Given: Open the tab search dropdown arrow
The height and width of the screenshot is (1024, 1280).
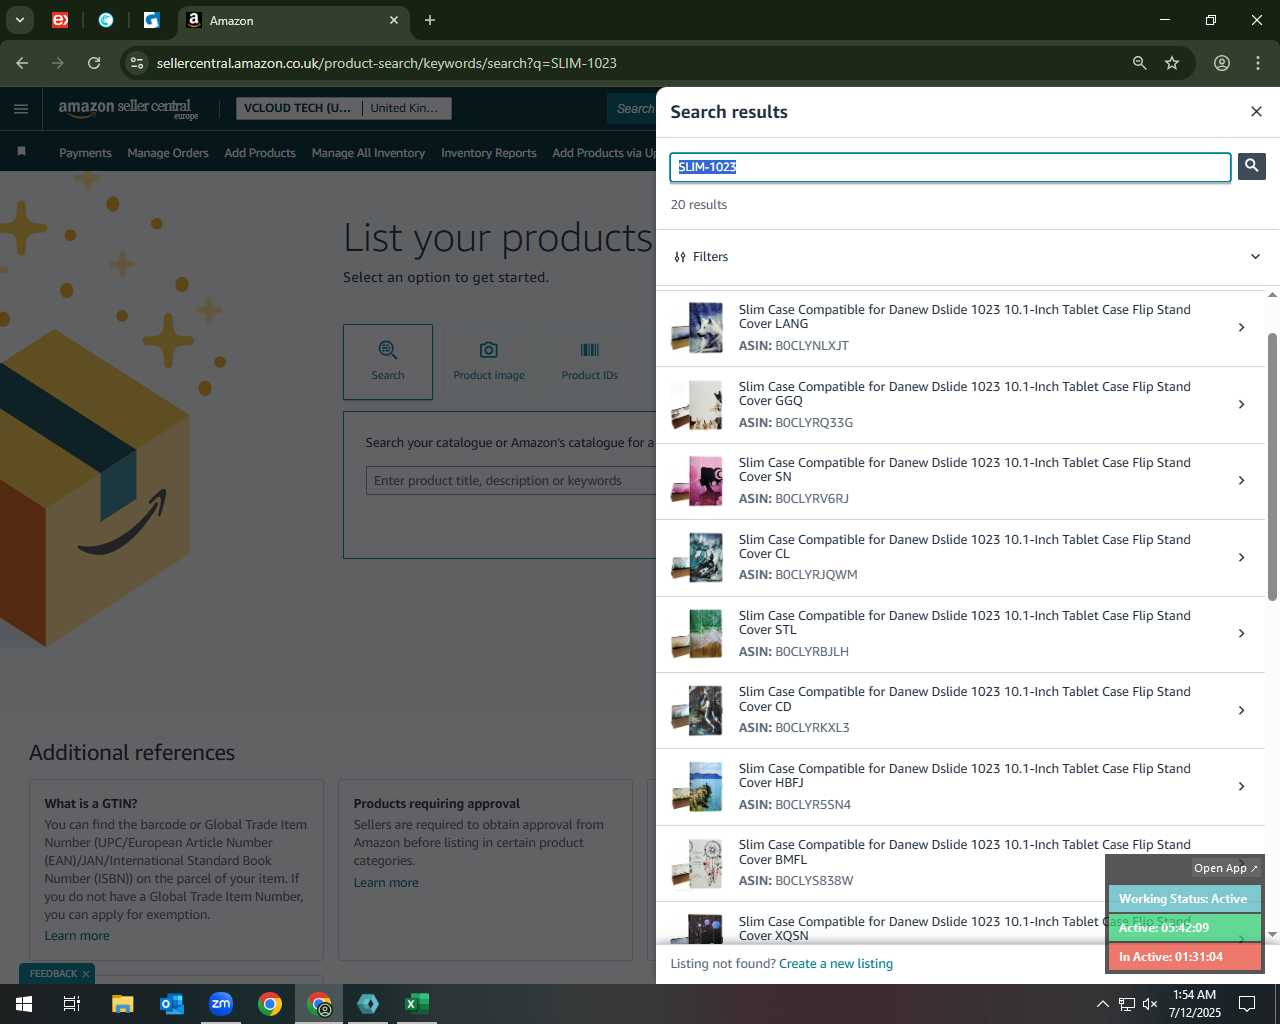Looking at the screenshot, I should pos(19,20).
